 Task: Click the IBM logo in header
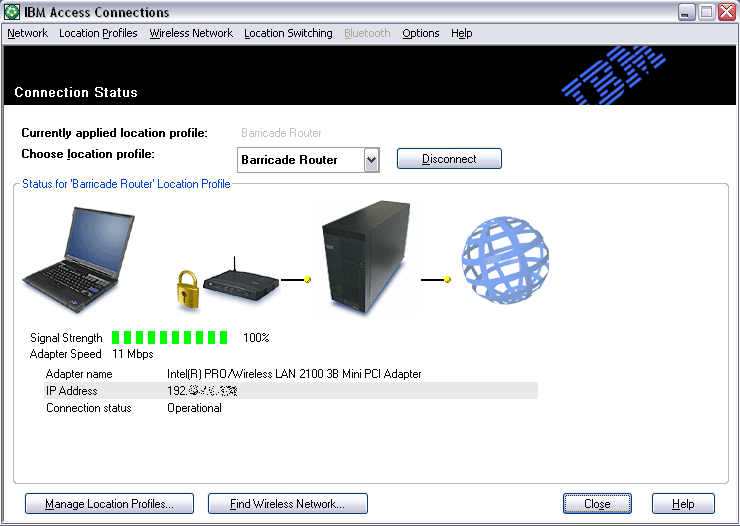(614, 75)
